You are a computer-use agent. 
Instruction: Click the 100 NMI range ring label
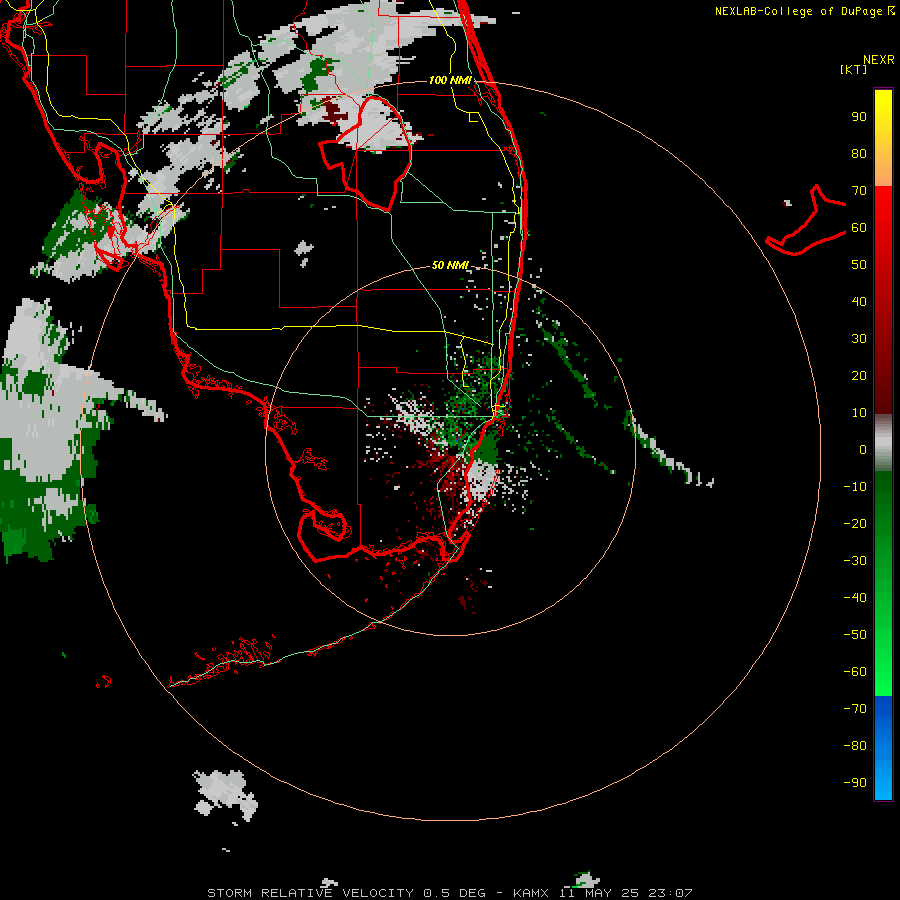(450, 80)
